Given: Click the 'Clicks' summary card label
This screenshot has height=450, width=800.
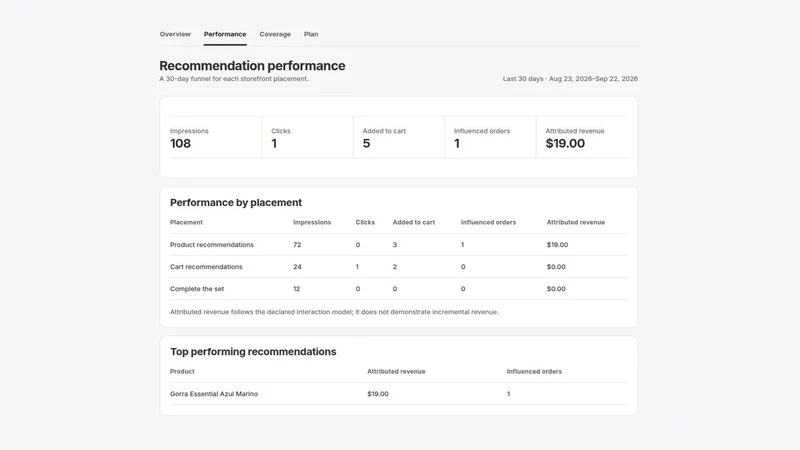Looking at the screenshot, I should point(281,131).
